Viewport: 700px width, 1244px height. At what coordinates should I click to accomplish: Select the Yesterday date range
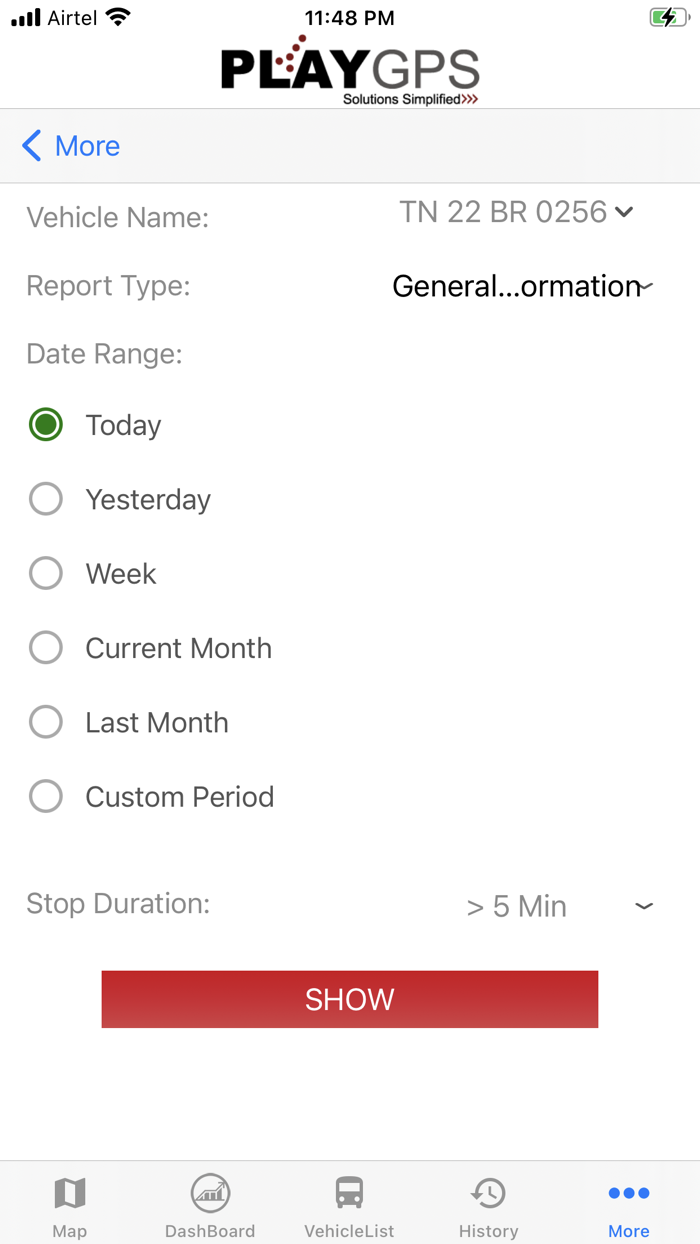[46, 499]
